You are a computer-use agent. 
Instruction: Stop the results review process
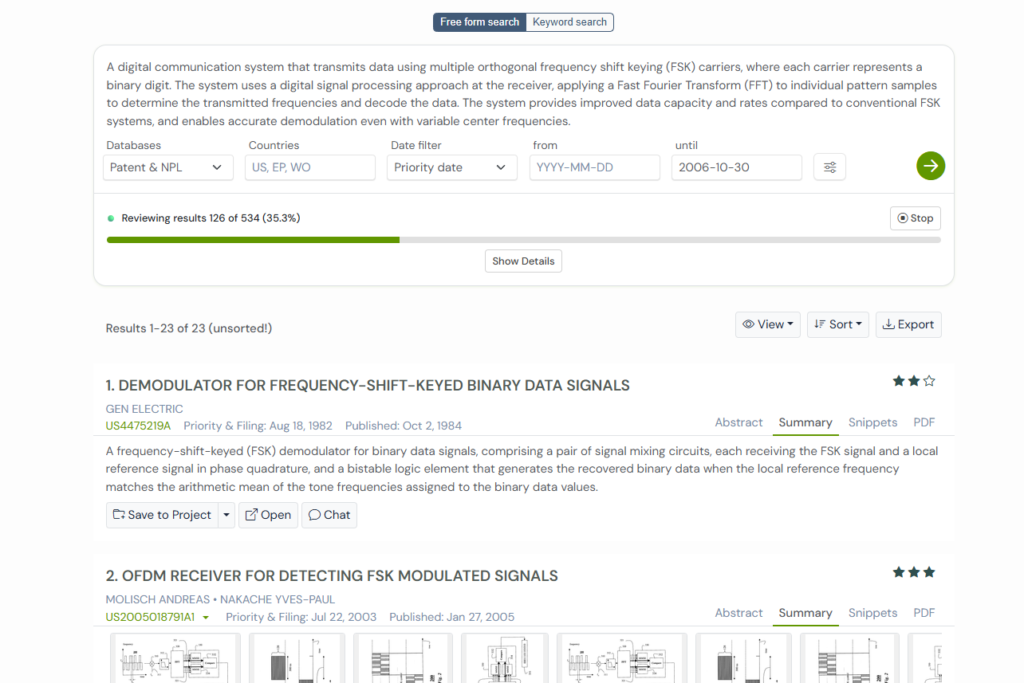click(x=914, y=218)
